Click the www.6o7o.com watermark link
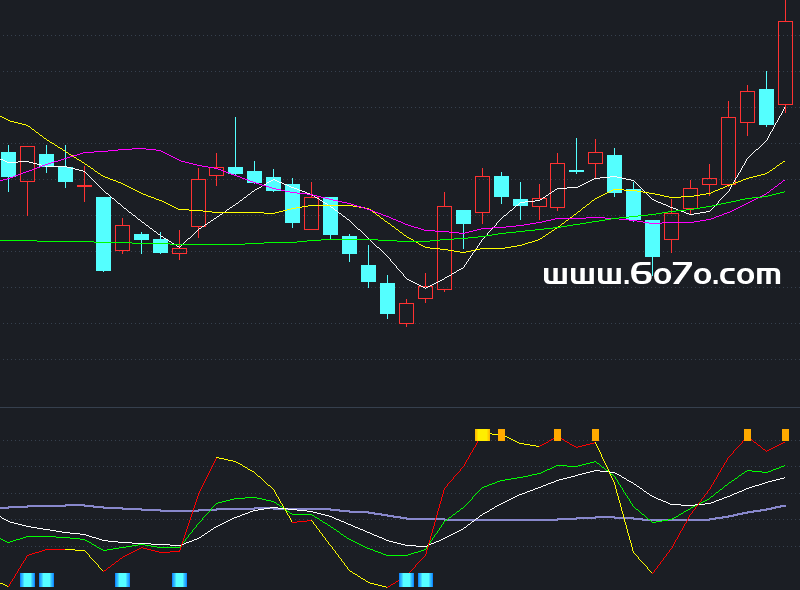 [x=661, y=275]
